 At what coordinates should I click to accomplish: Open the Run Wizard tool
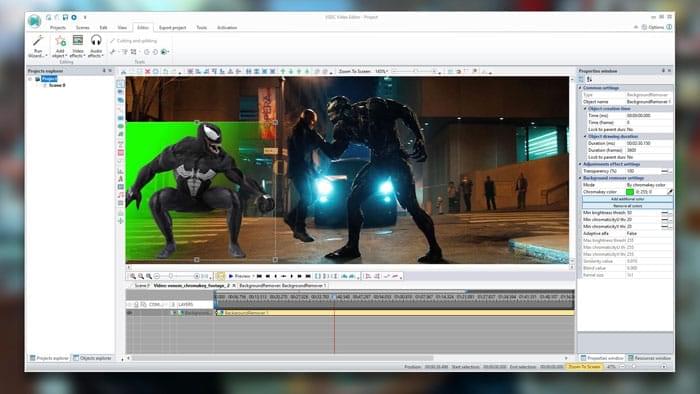[38, 46]
